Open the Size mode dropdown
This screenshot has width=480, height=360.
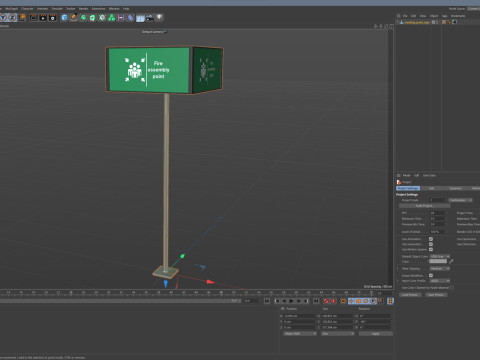coord(338,333)
